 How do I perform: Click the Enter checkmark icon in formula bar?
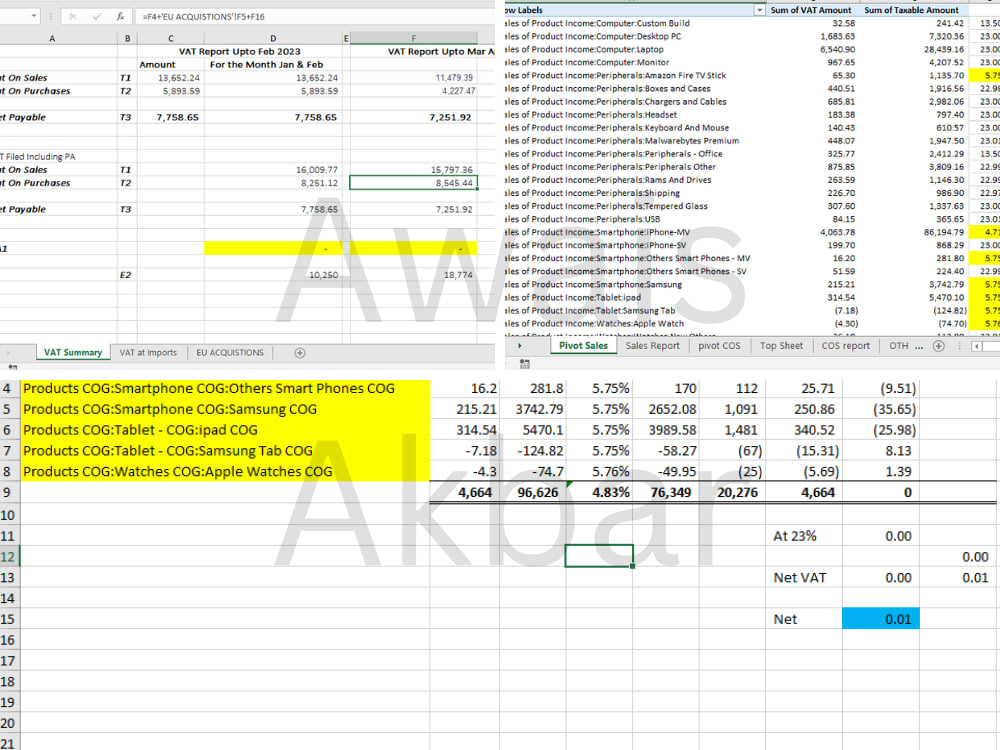(x=97, y=15)
